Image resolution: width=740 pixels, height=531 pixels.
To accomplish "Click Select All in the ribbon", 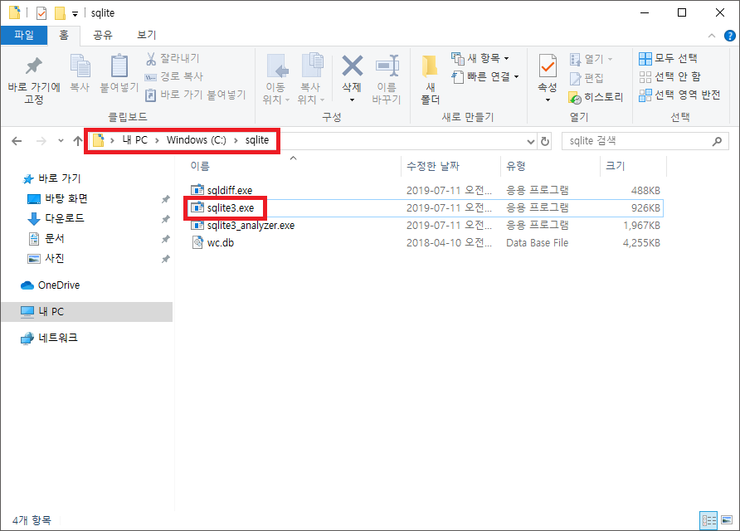I will 670,58.
